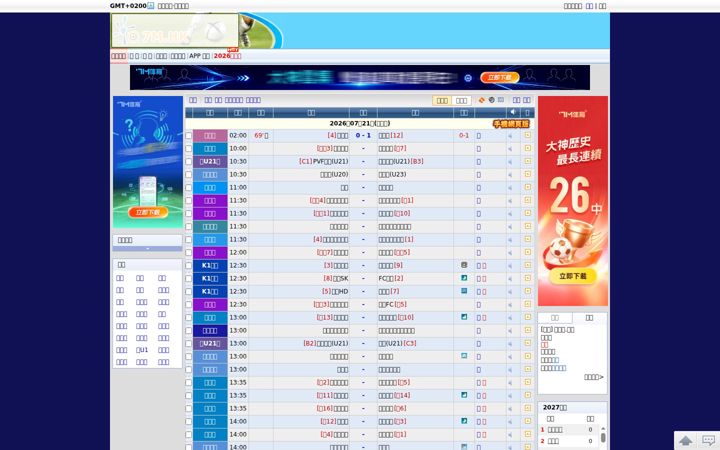This screenshot has width=720, height=450.
Task: Click the grey broadcast icon in K1 [3] row
Action: [464, 265]
